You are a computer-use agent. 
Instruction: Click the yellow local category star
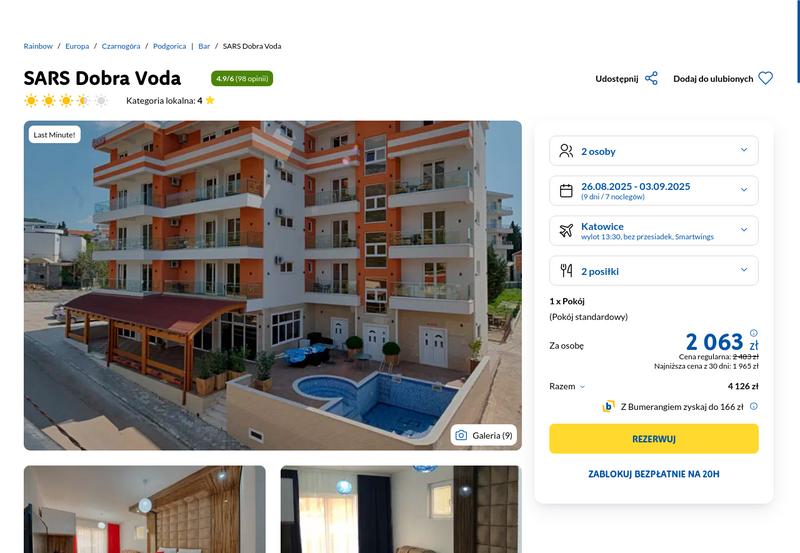[210, 100]
